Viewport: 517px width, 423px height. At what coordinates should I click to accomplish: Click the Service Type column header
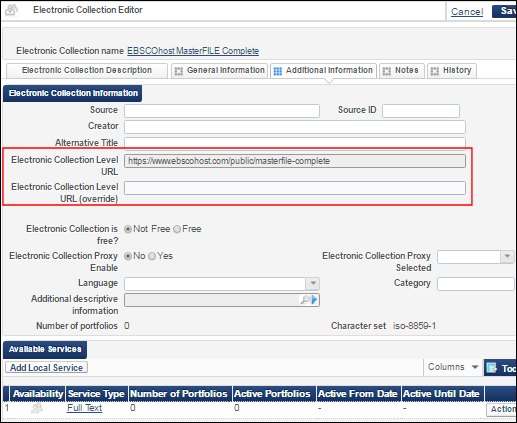(x=96, y=394)
